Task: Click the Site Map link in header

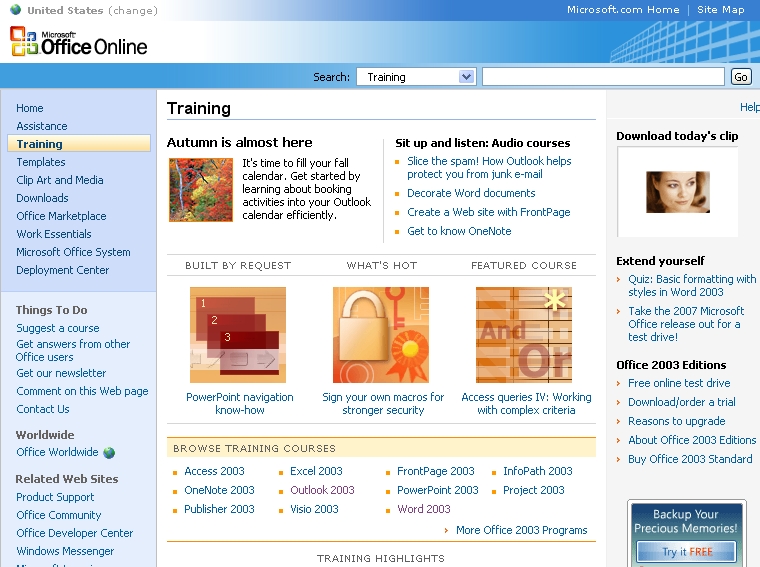Action: (x=720, y=10)
